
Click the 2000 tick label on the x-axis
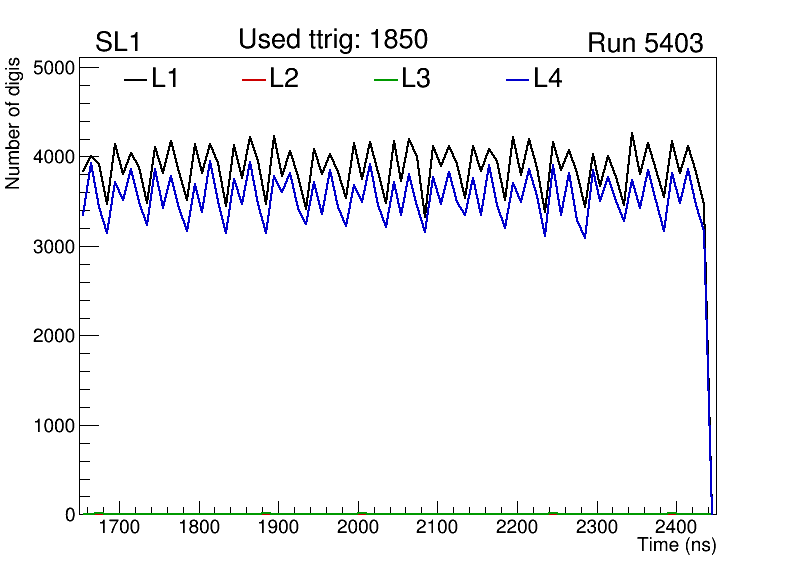(358, 527)
